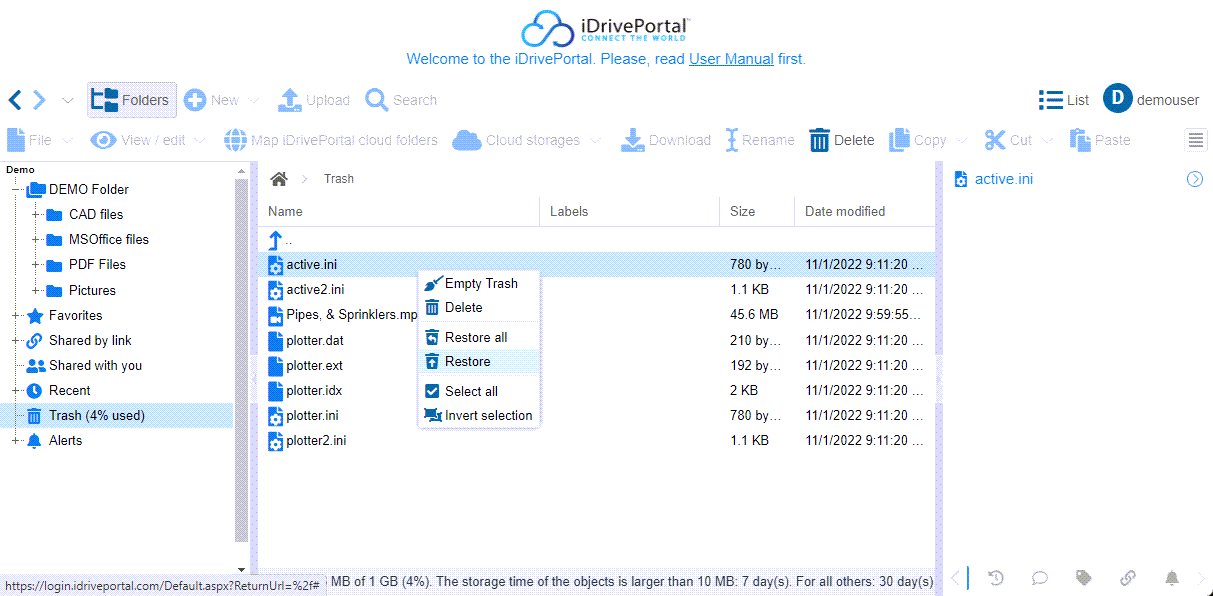The image size is (1213, 596).
Task: Click the folder tree vertical scrollbar
Action: click(241, 360)
